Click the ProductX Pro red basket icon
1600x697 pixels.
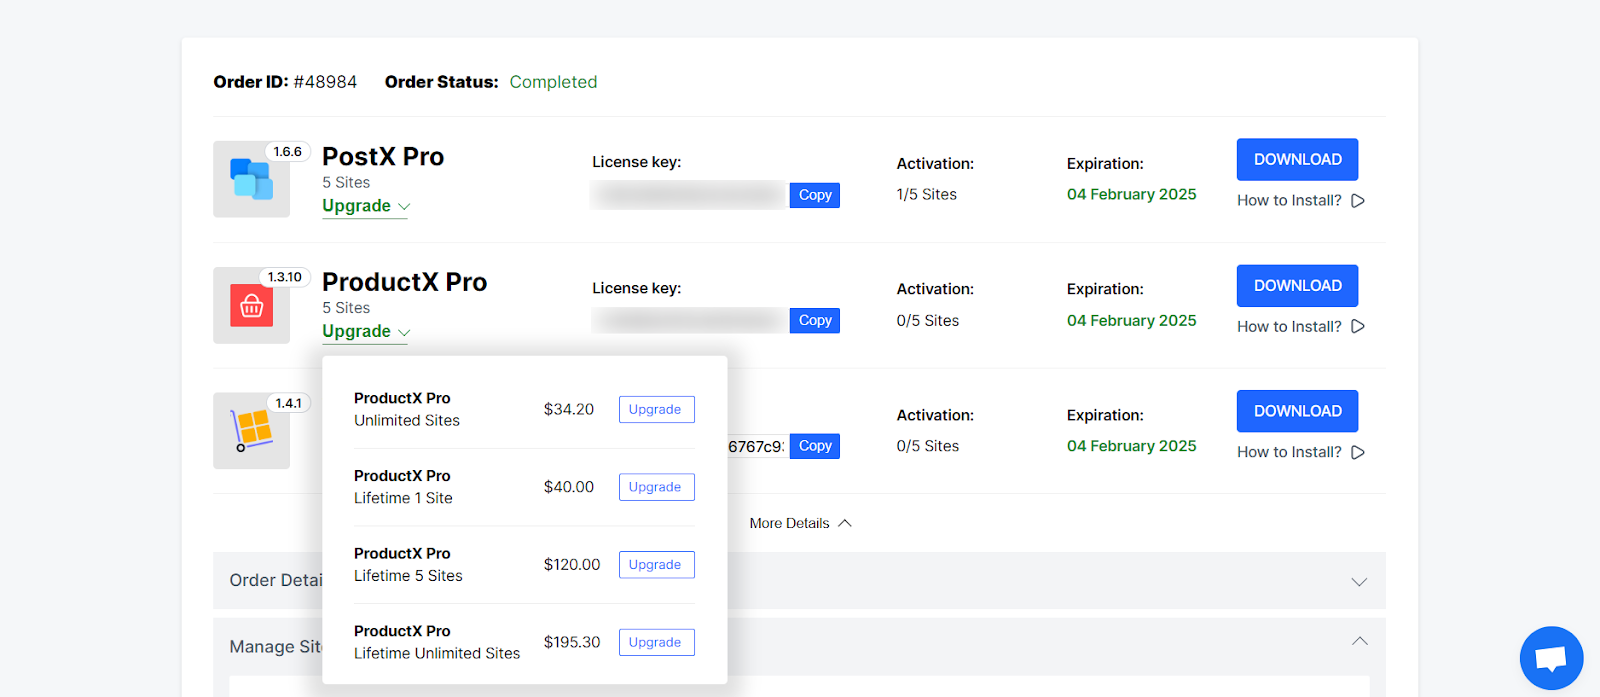pos(251,305)
